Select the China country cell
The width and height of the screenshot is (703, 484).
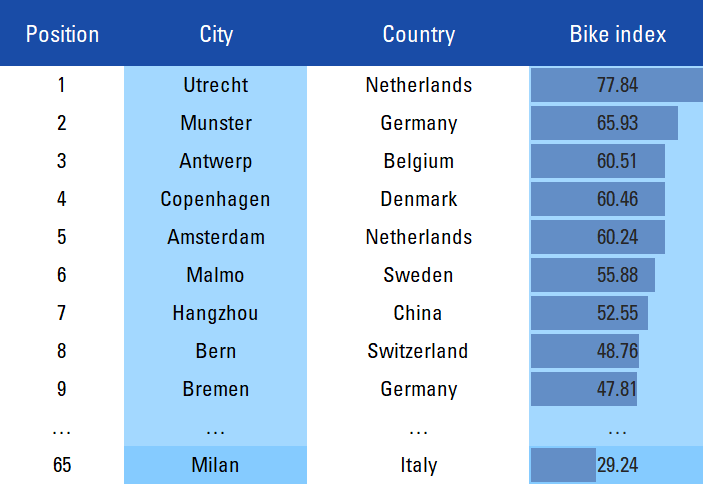tap(418, 313)
